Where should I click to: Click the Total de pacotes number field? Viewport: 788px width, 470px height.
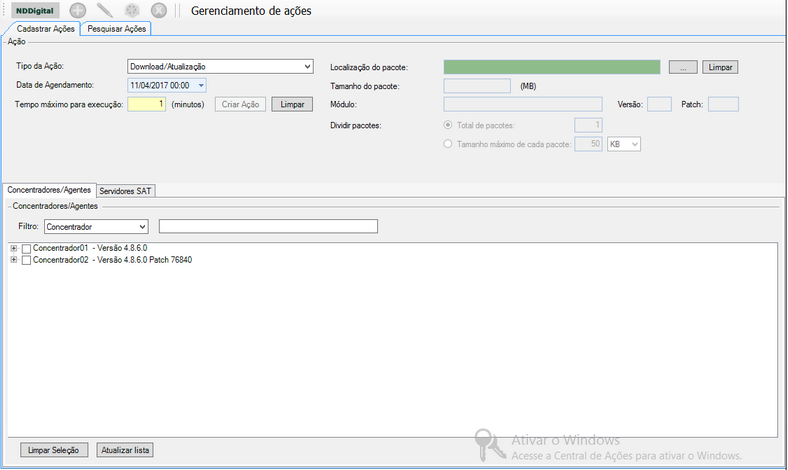(x=588, y=125)
